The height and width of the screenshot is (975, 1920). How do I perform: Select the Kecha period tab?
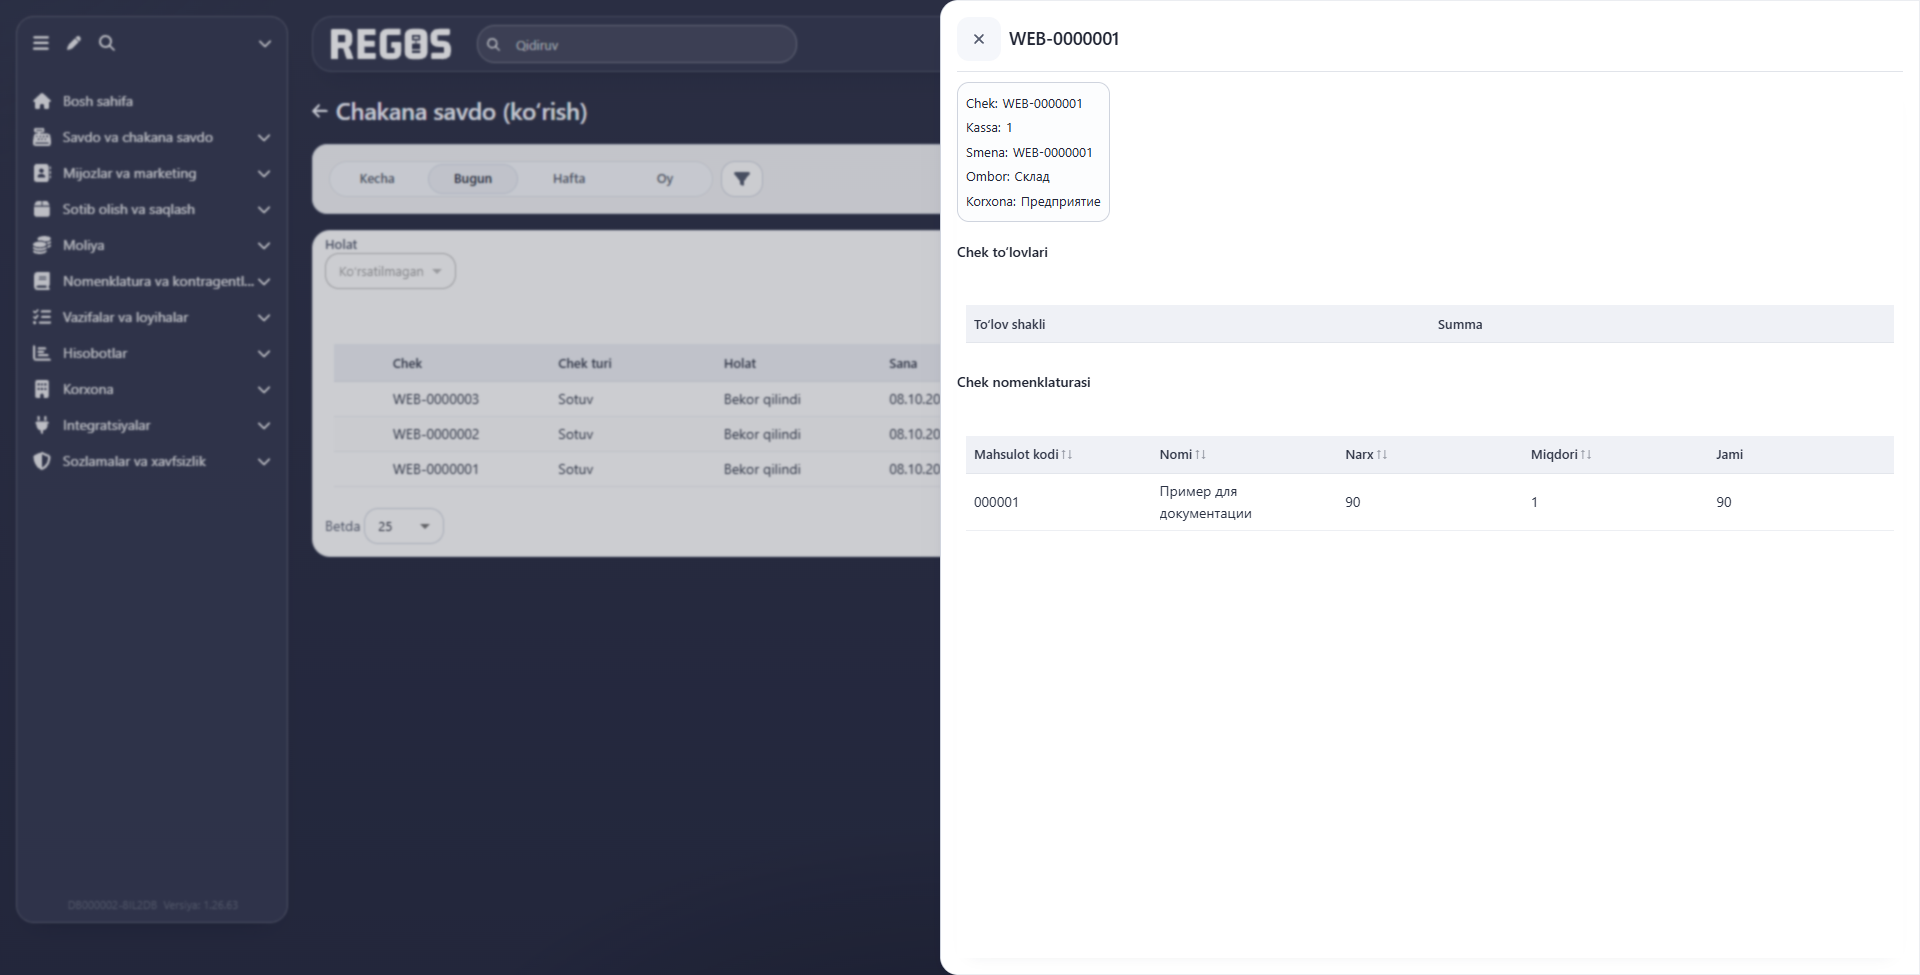(x=377, y=179)
